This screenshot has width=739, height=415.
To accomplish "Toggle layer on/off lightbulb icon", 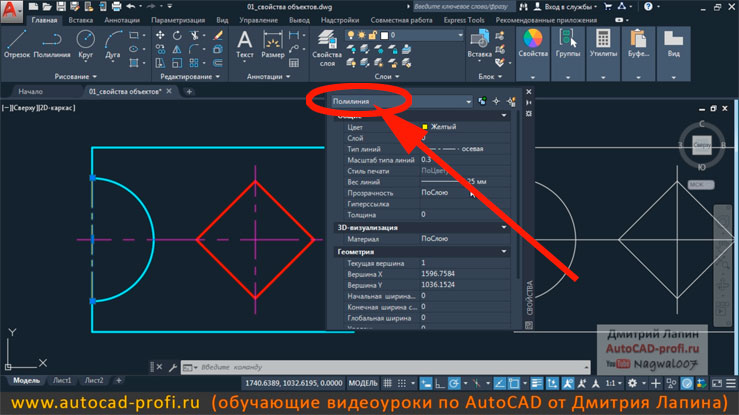I will click(x=351, y=35).
